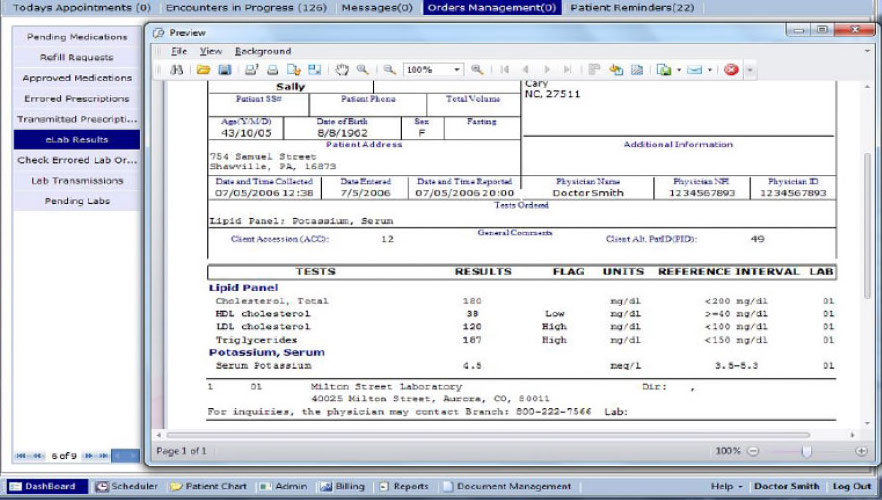
Task: Click the zoom slider plus button
Action: click(861, 451)
